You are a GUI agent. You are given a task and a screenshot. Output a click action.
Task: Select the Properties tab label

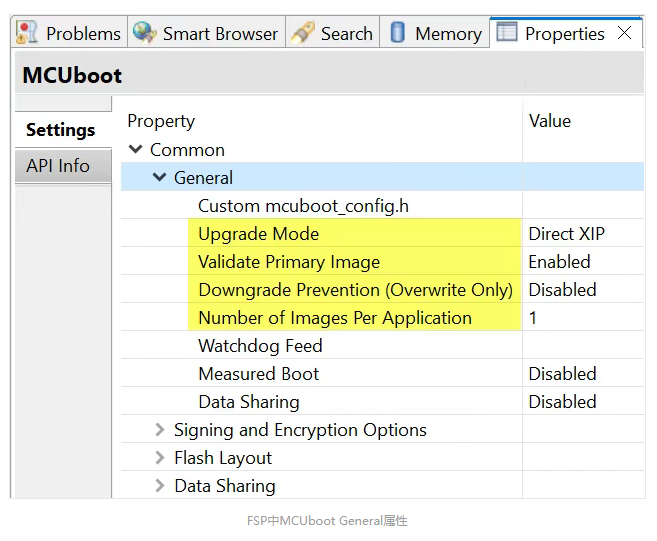[x=565, y=34]
